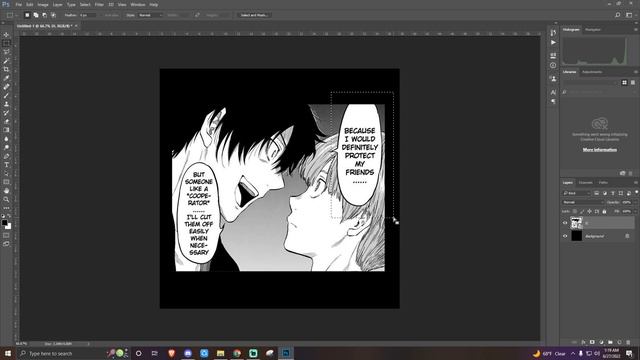
Task: Toggle Lock position icon in Layers
Action: [x=589, y=211]
